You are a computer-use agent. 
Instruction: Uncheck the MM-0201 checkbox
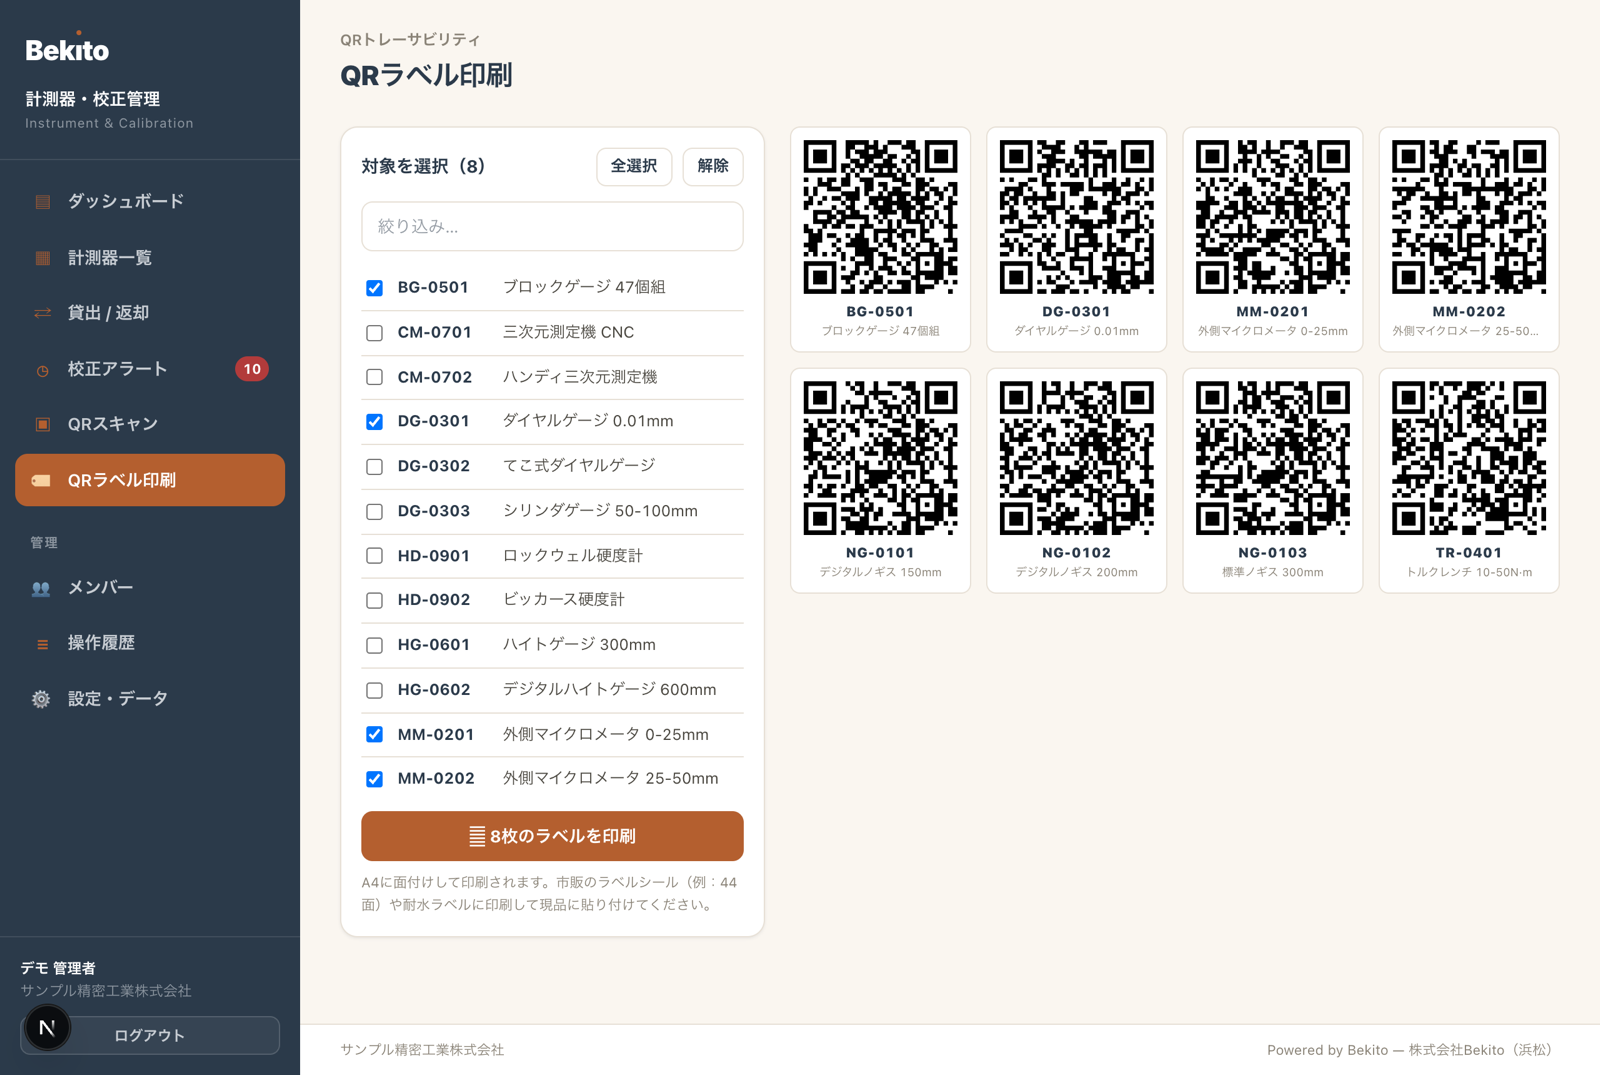[374, 735]
